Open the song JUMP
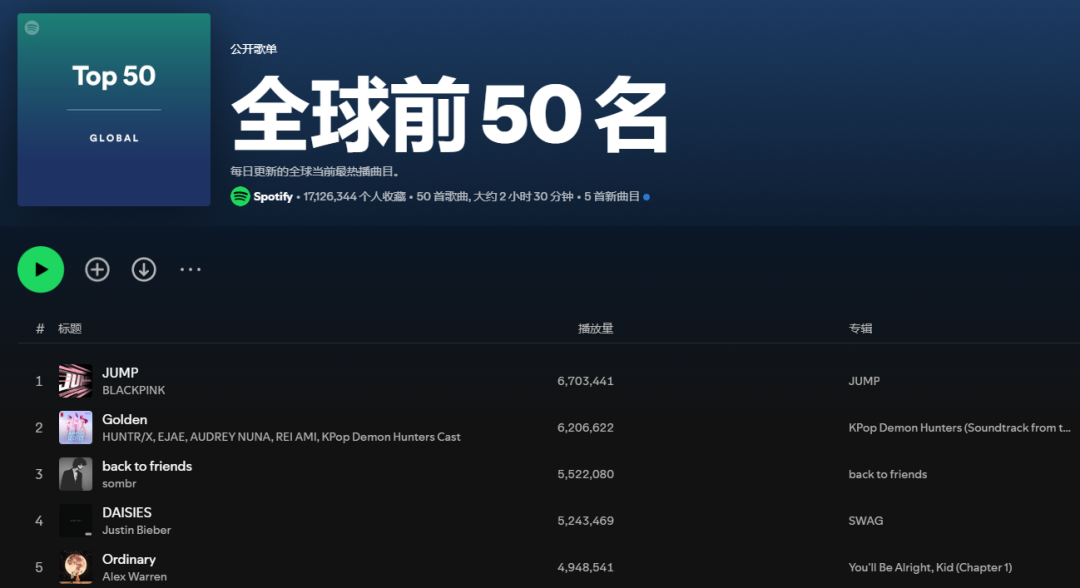This screenshot has width=1080, height=588. point(120,372)
